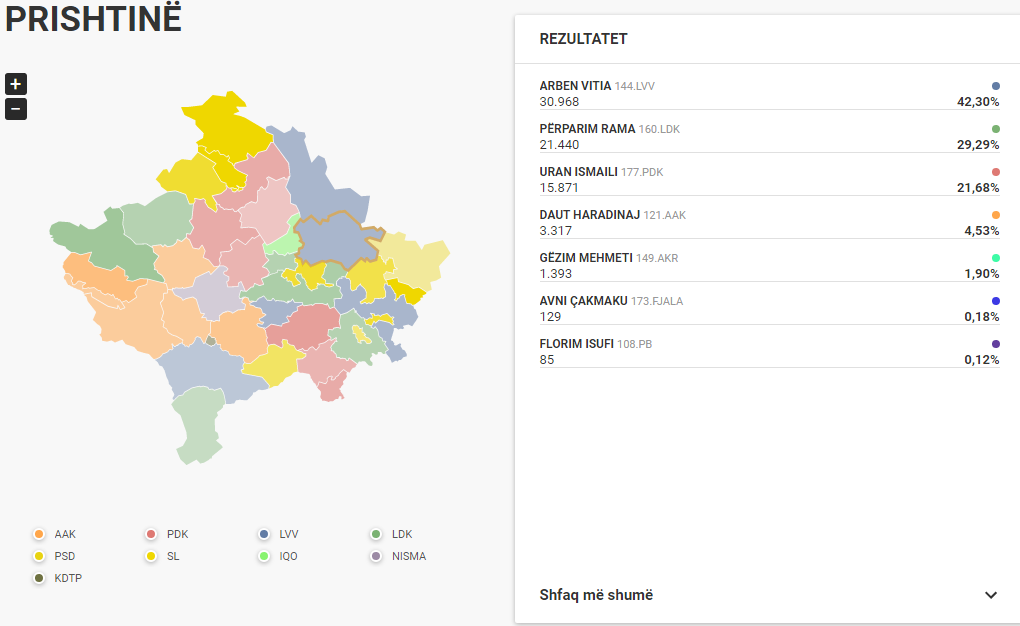Click the 29,29% percentage value
The height and width of the screenshot is (626, 1020).
click(978, 144)
